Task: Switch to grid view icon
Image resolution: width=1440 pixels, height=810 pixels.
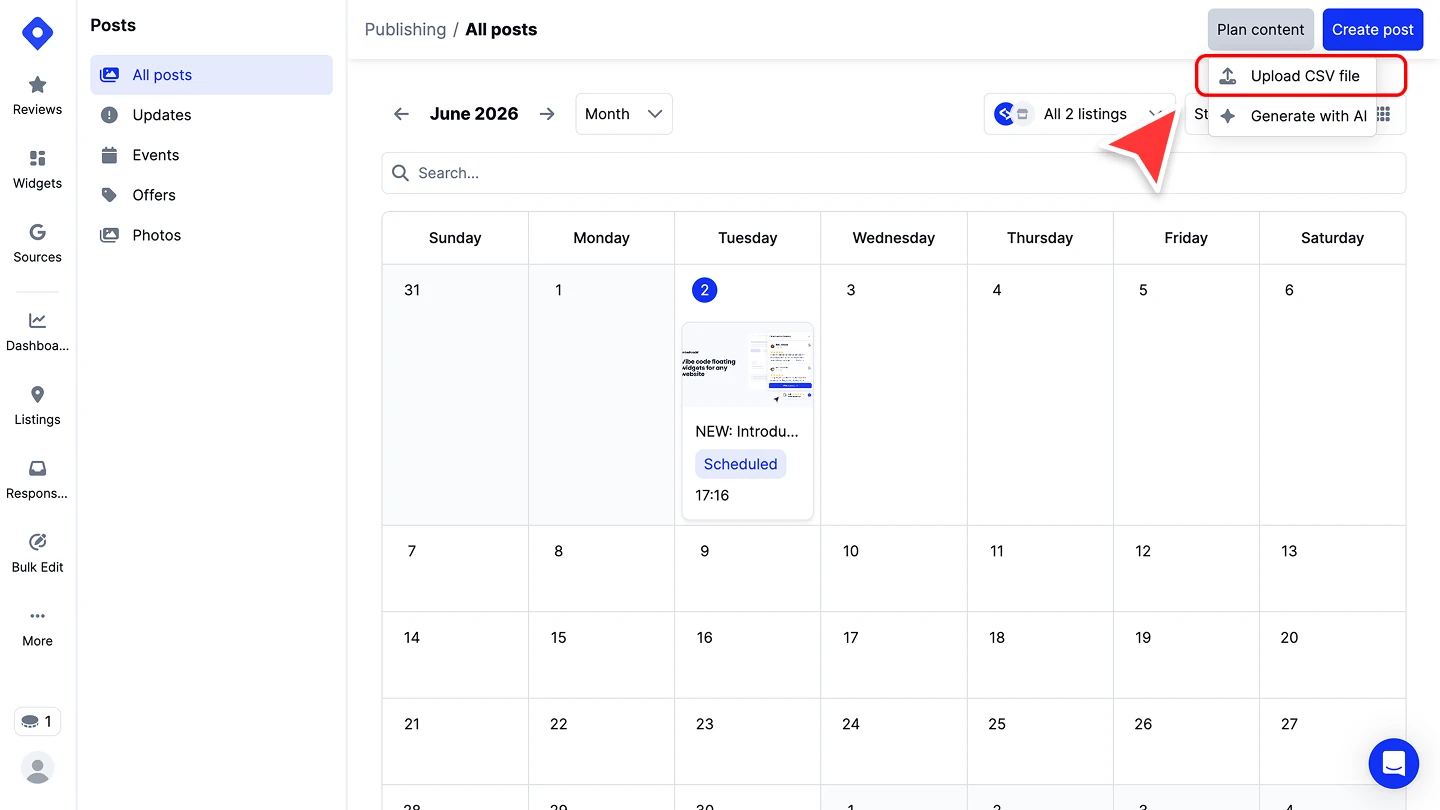Action: pyautogui.click(x=1385, y=114)
